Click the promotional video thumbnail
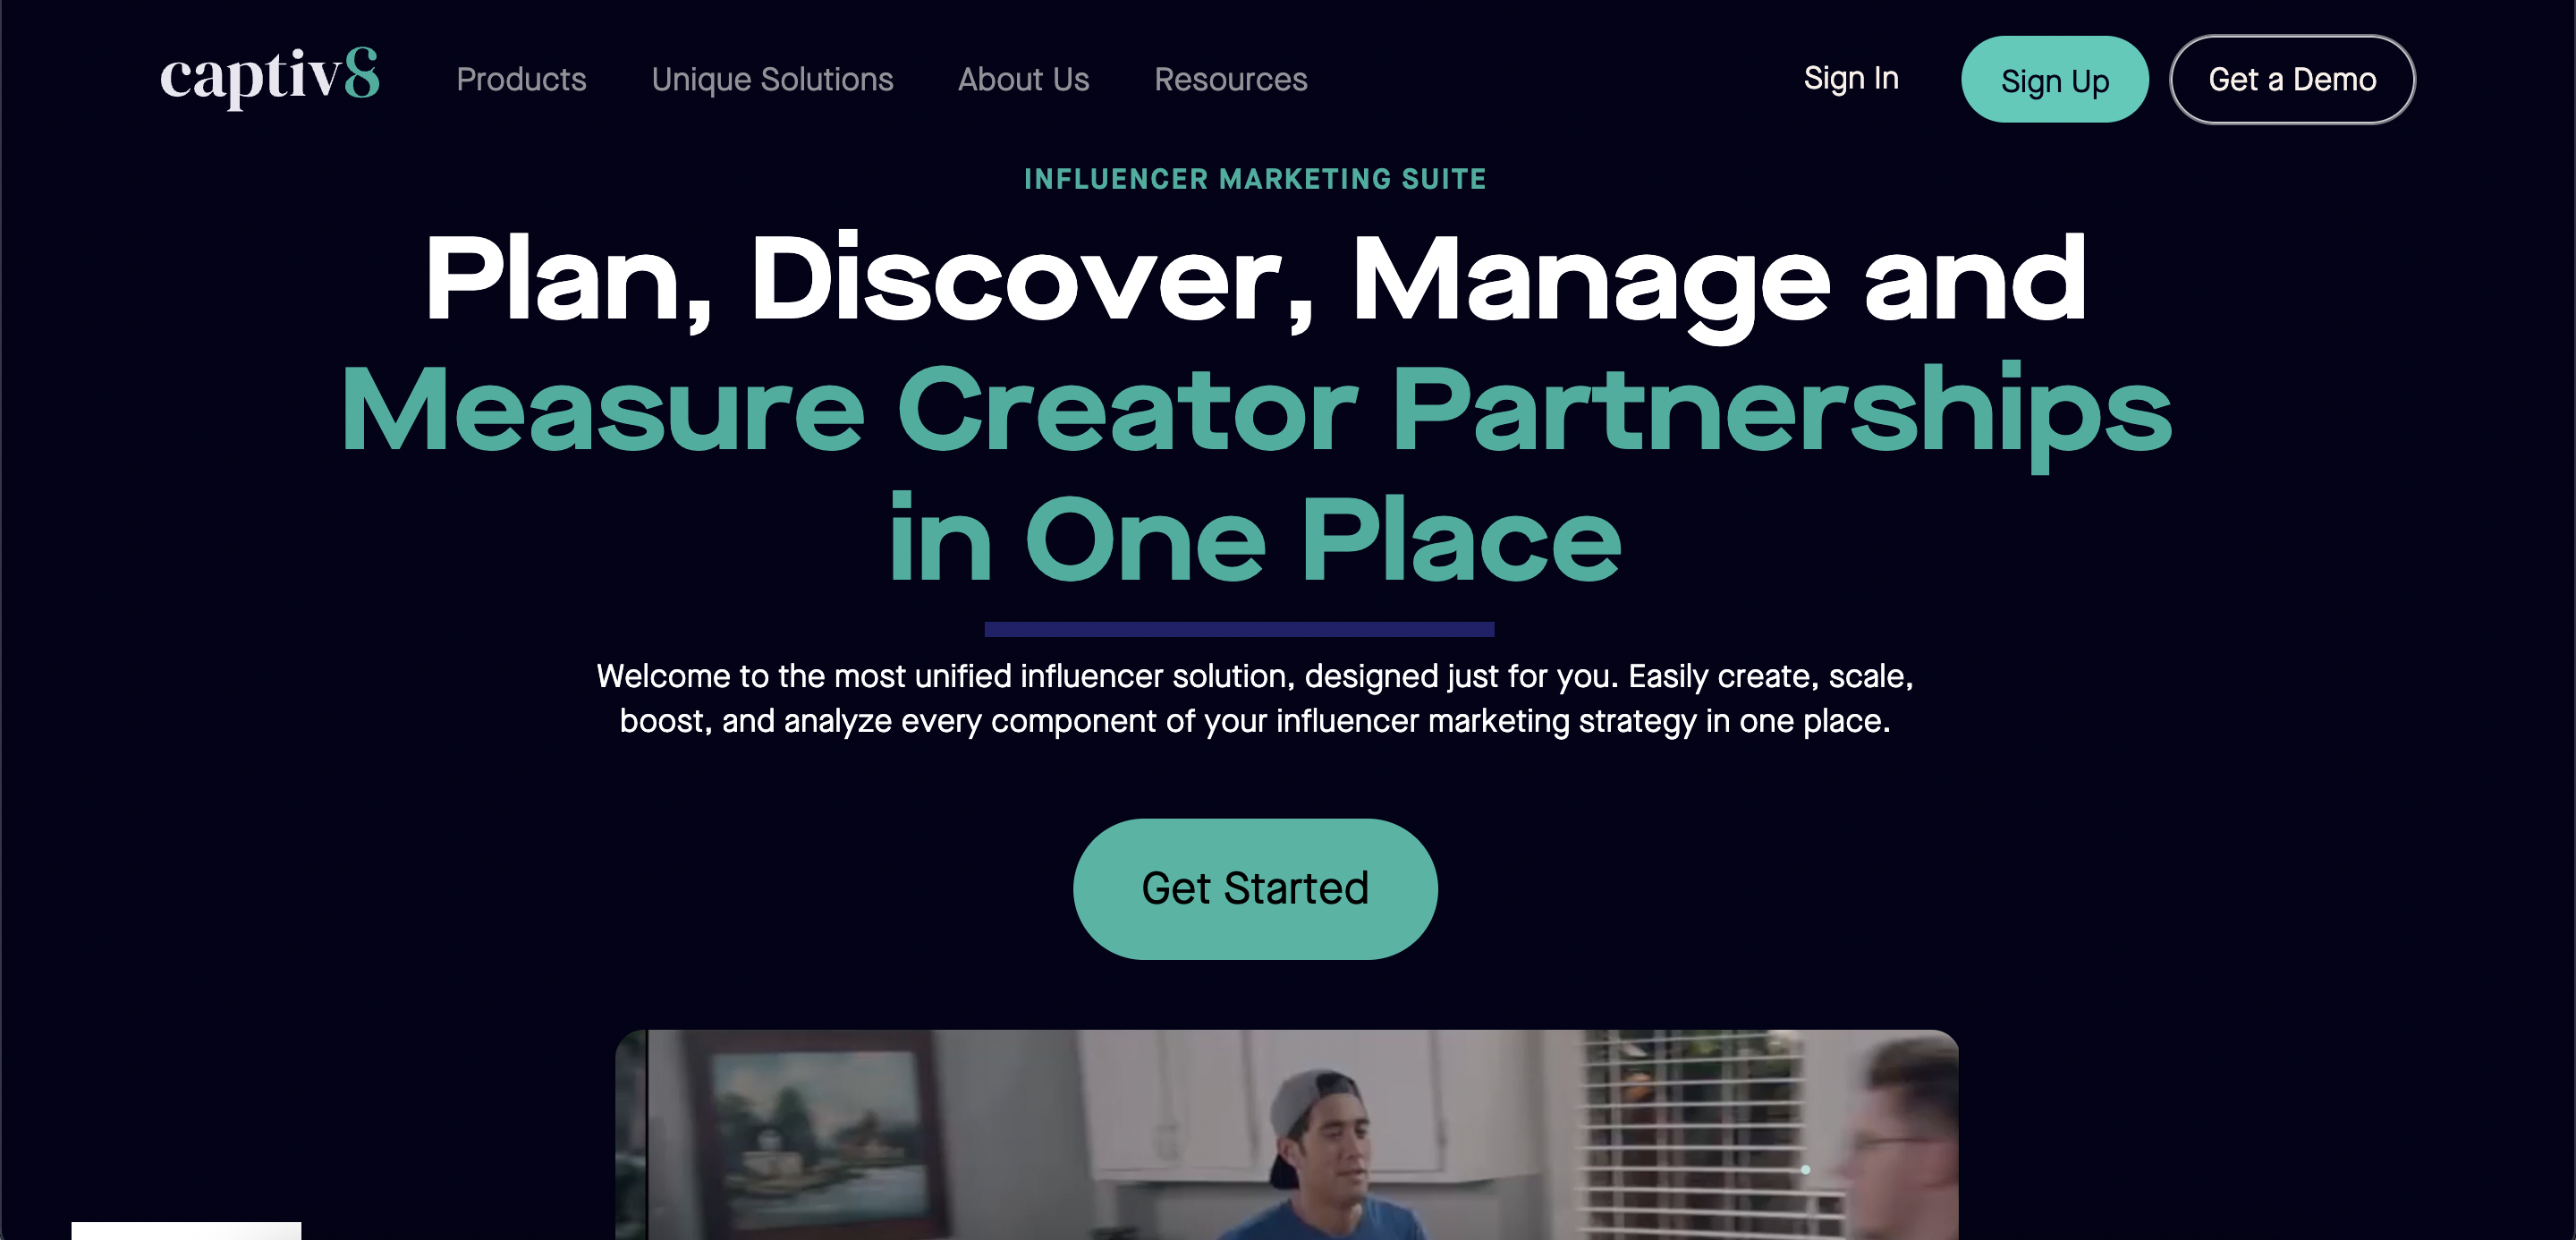This screenshot has width=2576, height=1240. tap(1286, 1135)
